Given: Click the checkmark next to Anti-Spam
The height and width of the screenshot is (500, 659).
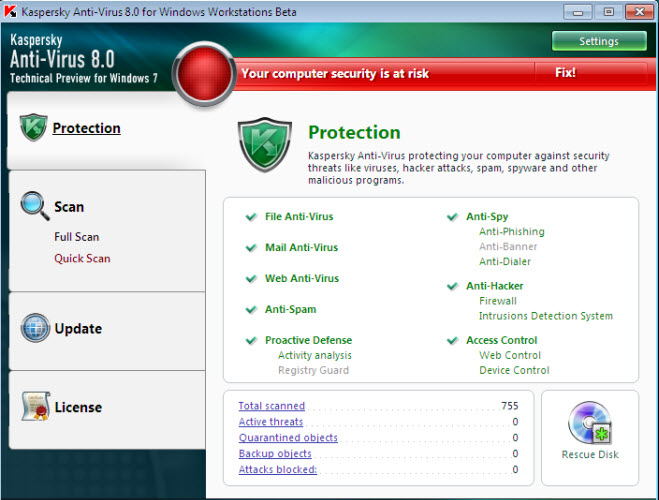Looking at the screenshot, I should click(x=251, y=310).
